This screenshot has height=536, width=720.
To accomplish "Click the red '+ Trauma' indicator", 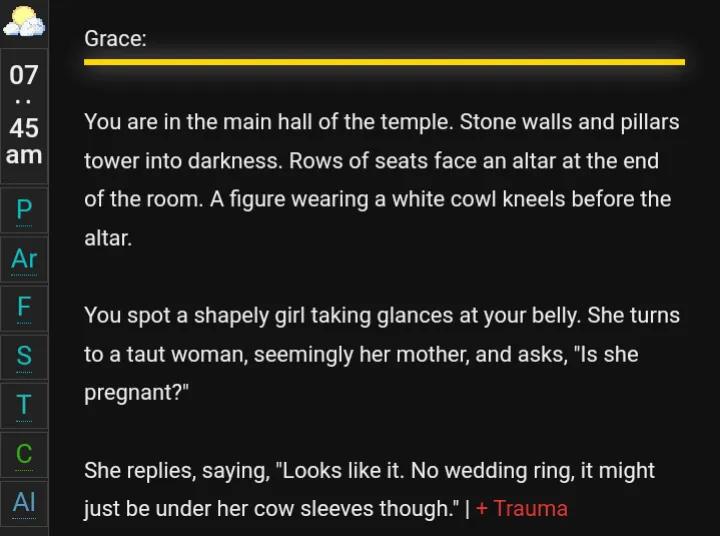I will (x=521, y=508).
